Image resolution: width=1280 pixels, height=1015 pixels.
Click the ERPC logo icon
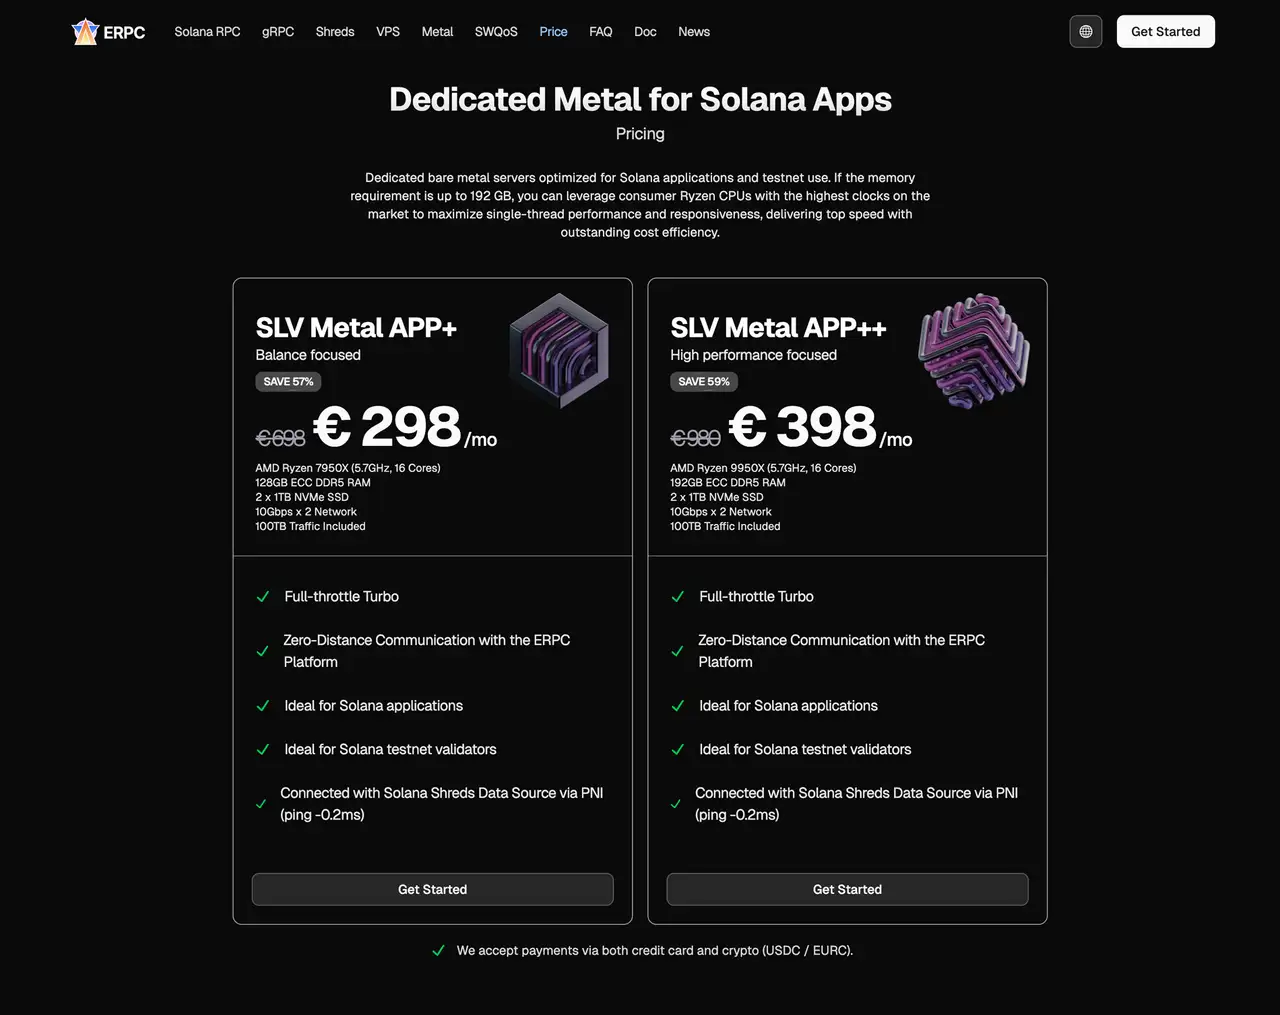pos(86,31)
